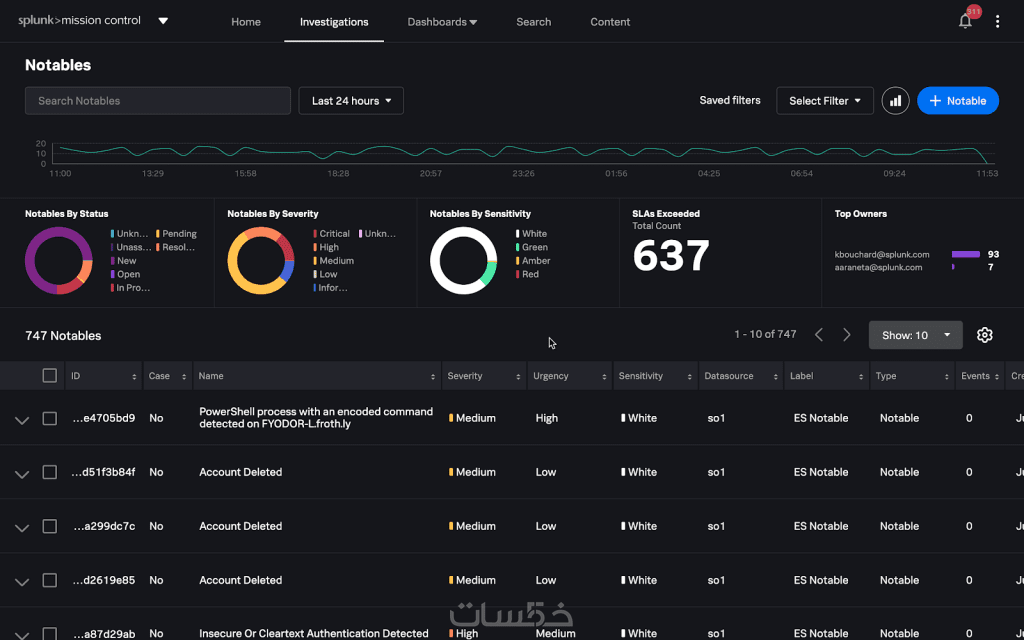The width and height of the screenshot is (1024, 640).
Task: Go to previous page of notables
Action: (818, 335)
